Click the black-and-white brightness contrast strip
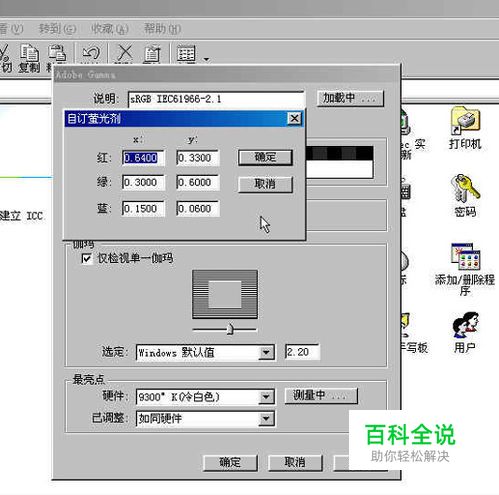Image resolution: width=499 pixels, height=495 pixels. tap(339, 162)
